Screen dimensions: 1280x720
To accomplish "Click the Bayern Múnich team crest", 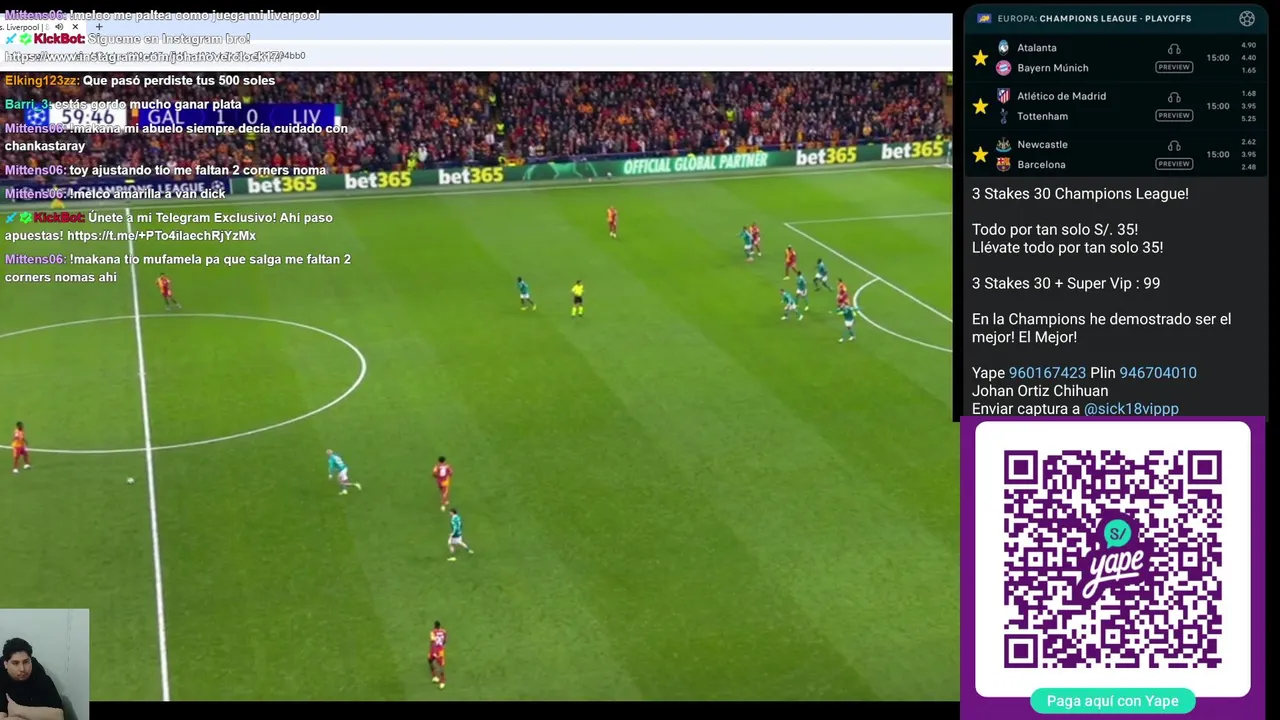I will point(1003,68).
